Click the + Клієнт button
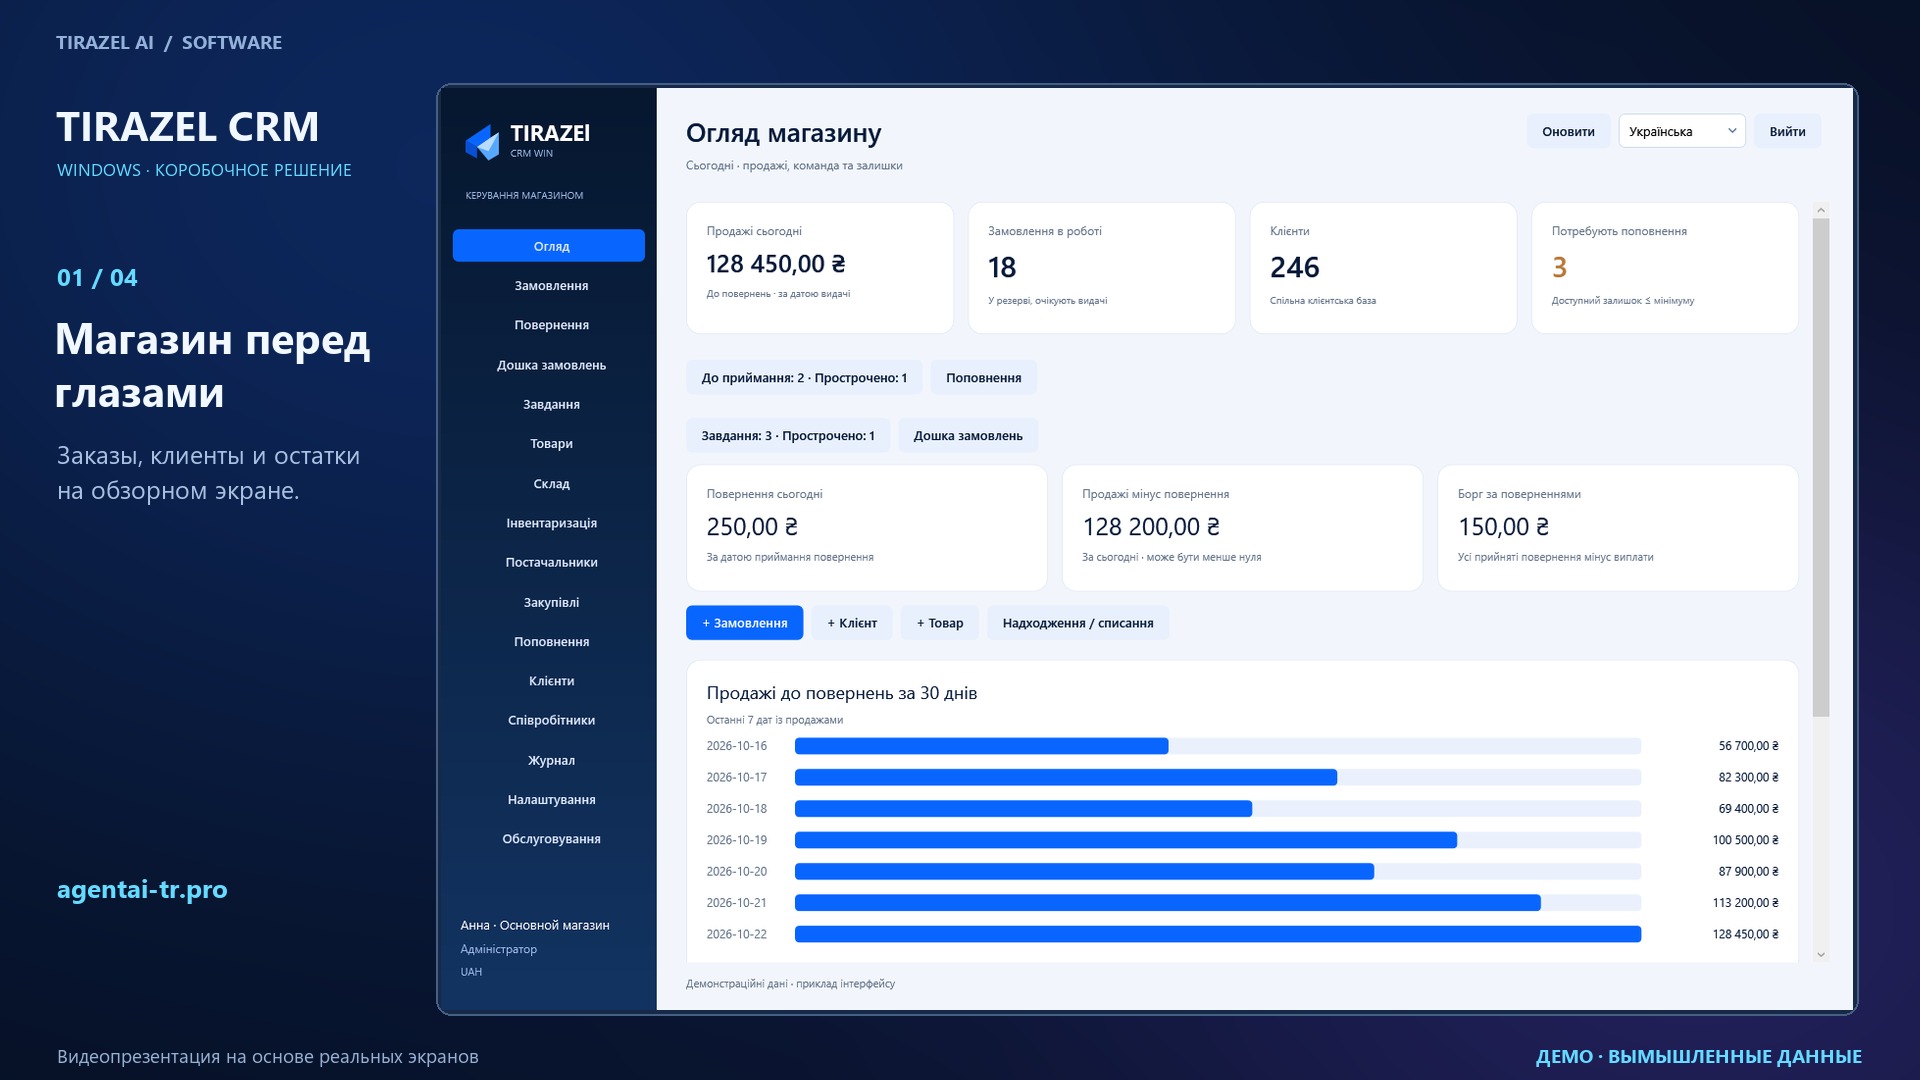1920x1080 pixels. click(851, 622)
